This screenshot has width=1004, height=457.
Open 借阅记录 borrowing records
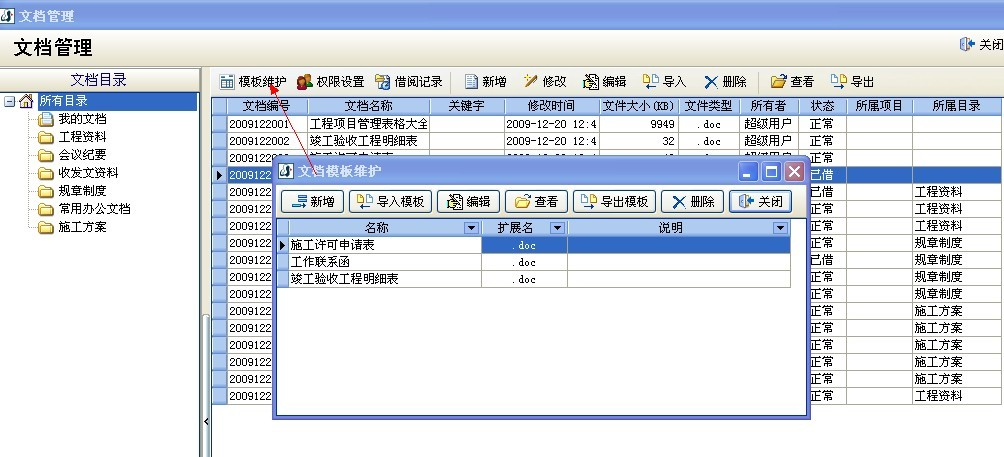(408, 82)
